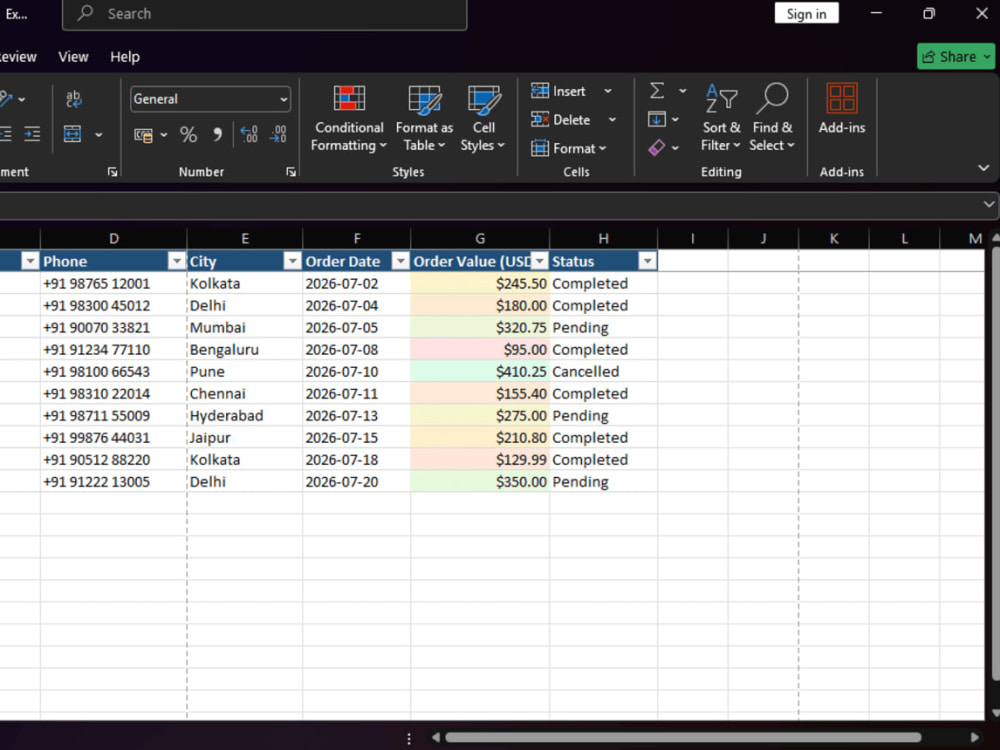Open the Order Value filter dropdown
Image resolution: width=1000 pixels, height=750 pixels.
[540, 261]
